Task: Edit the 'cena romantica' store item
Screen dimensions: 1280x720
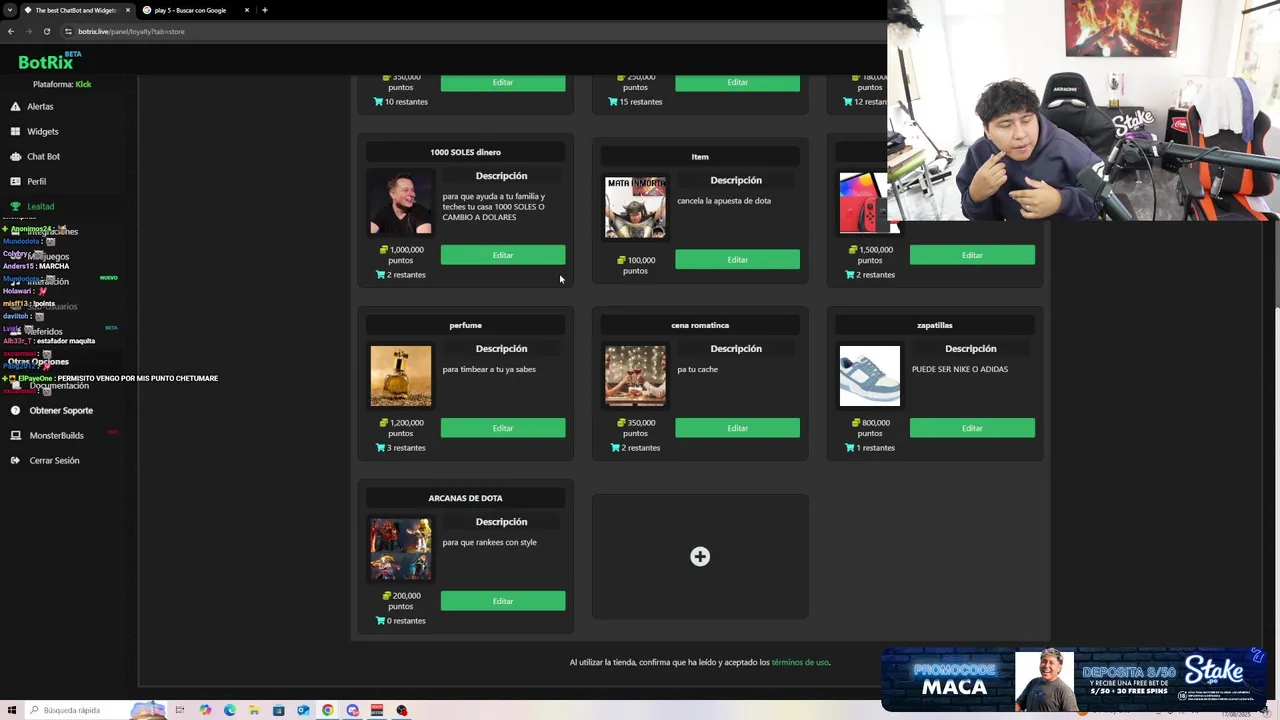Action: pos(737,428)
